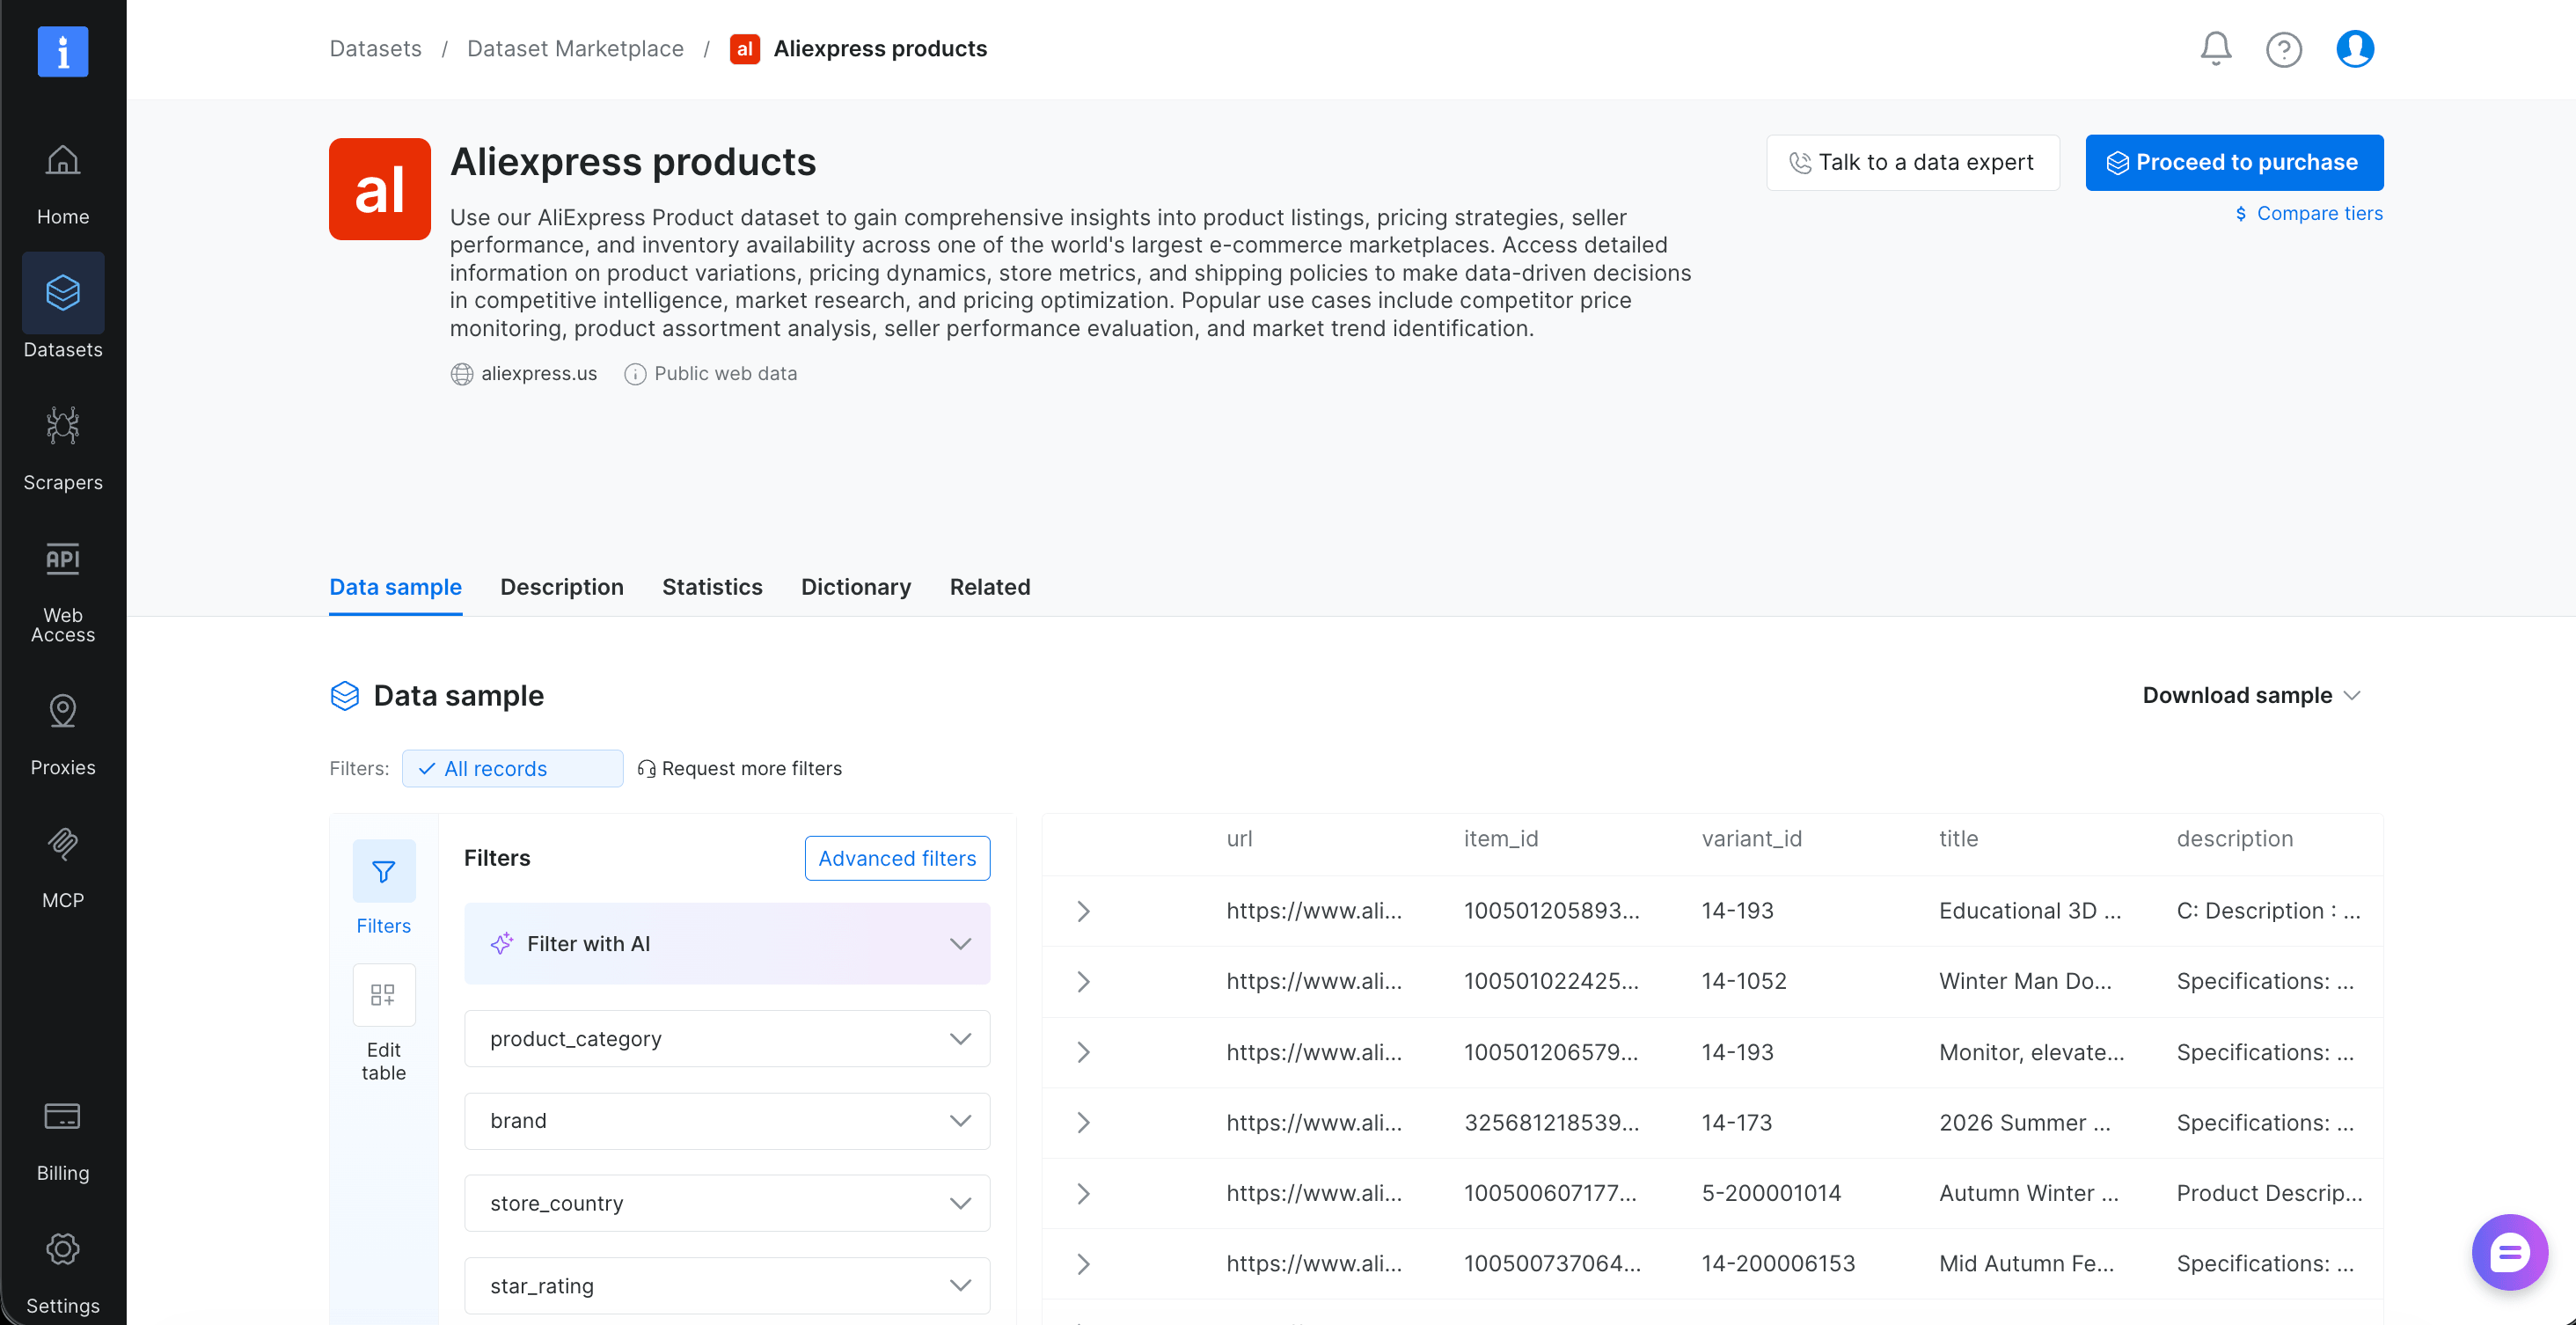The image size is (2576, 1325).
Task: Open the Download sample dropdown
Action: 2251,695
